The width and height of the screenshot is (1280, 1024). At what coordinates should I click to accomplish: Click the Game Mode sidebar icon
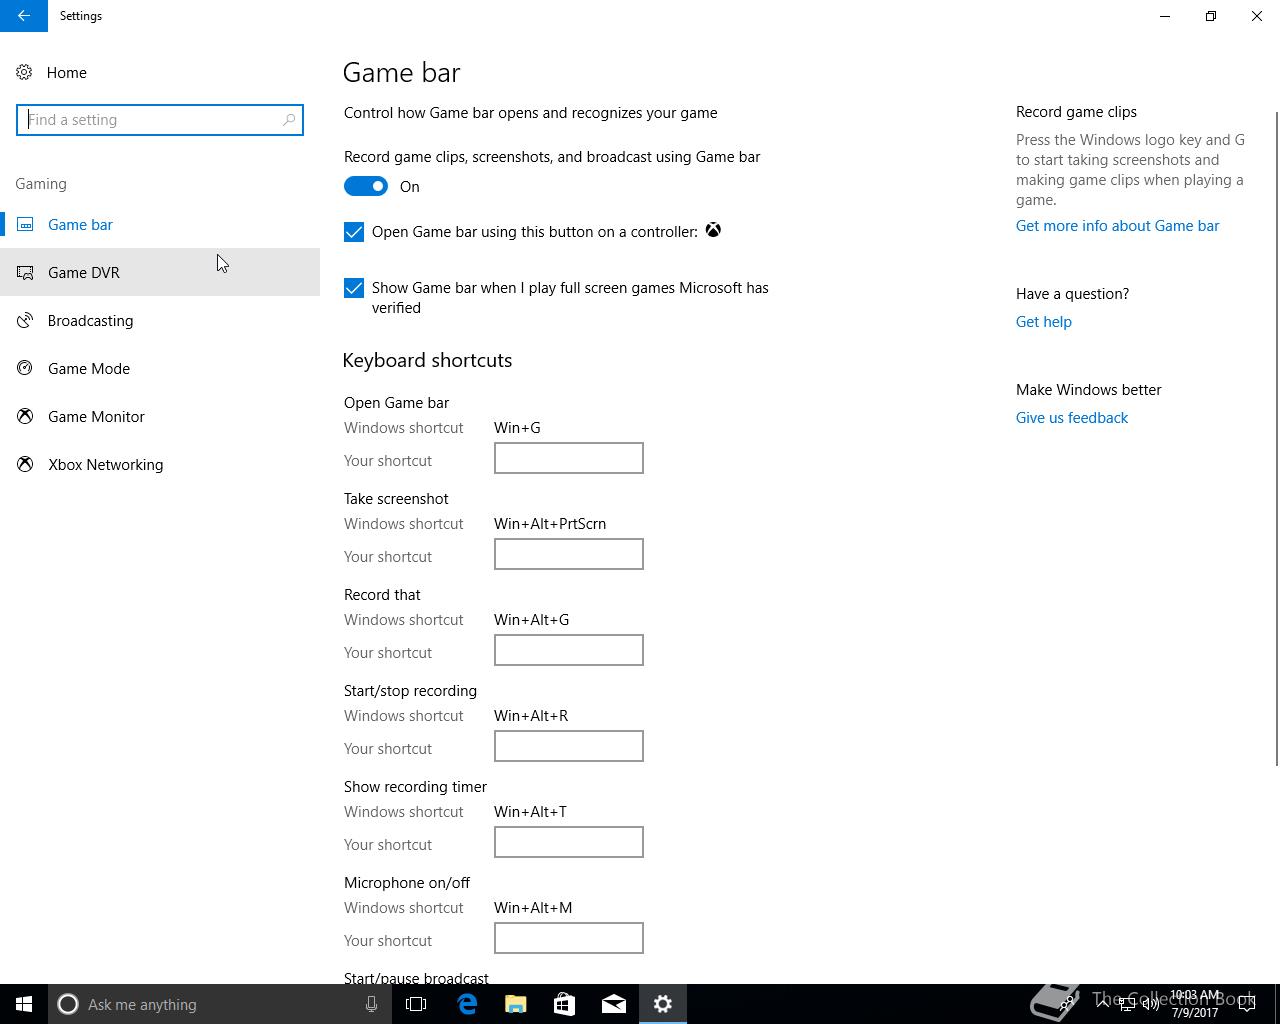click(x=25, y=368)
